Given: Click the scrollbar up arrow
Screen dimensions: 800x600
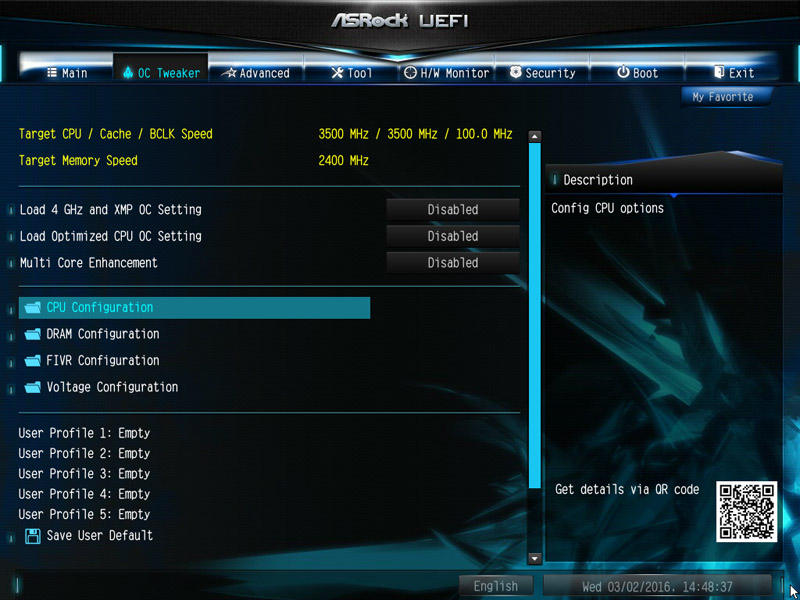Looking at the screenshot, I should pyautogui.click(x=534, y=136).
